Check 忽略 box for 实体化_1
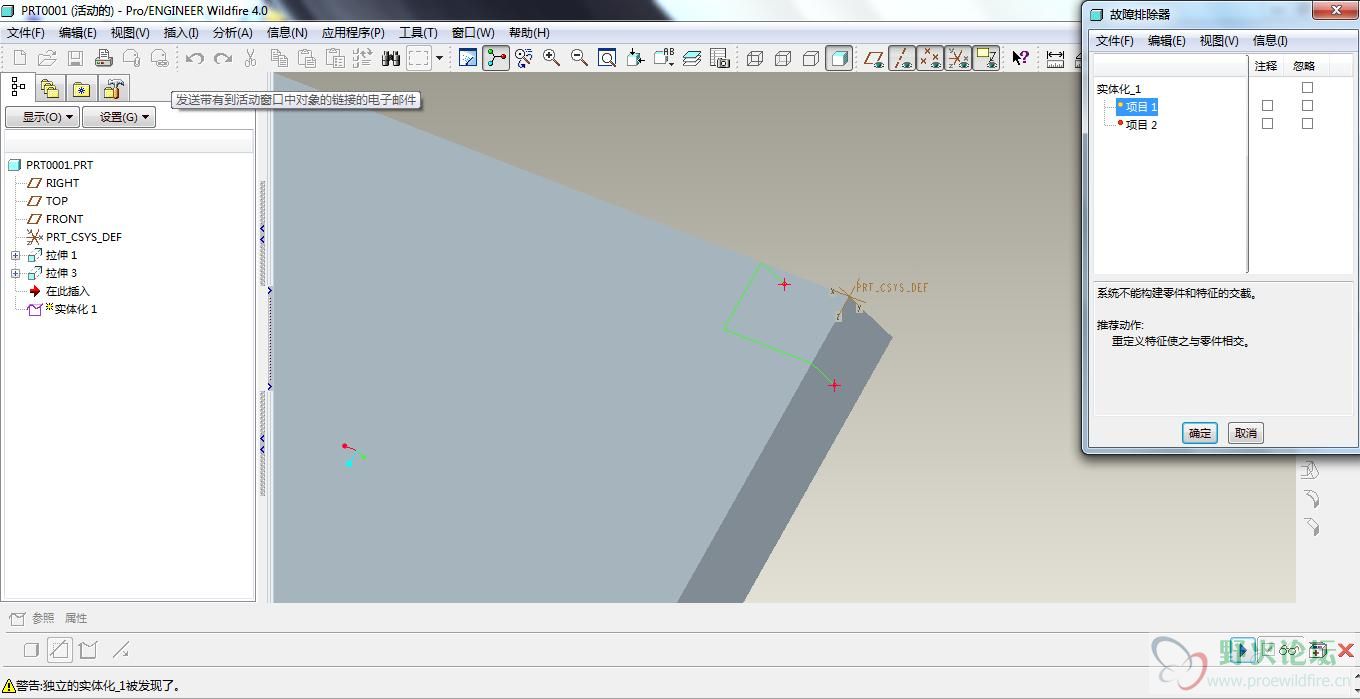This screenshot has width=1360, height=699. click(x=1307, y=88)
